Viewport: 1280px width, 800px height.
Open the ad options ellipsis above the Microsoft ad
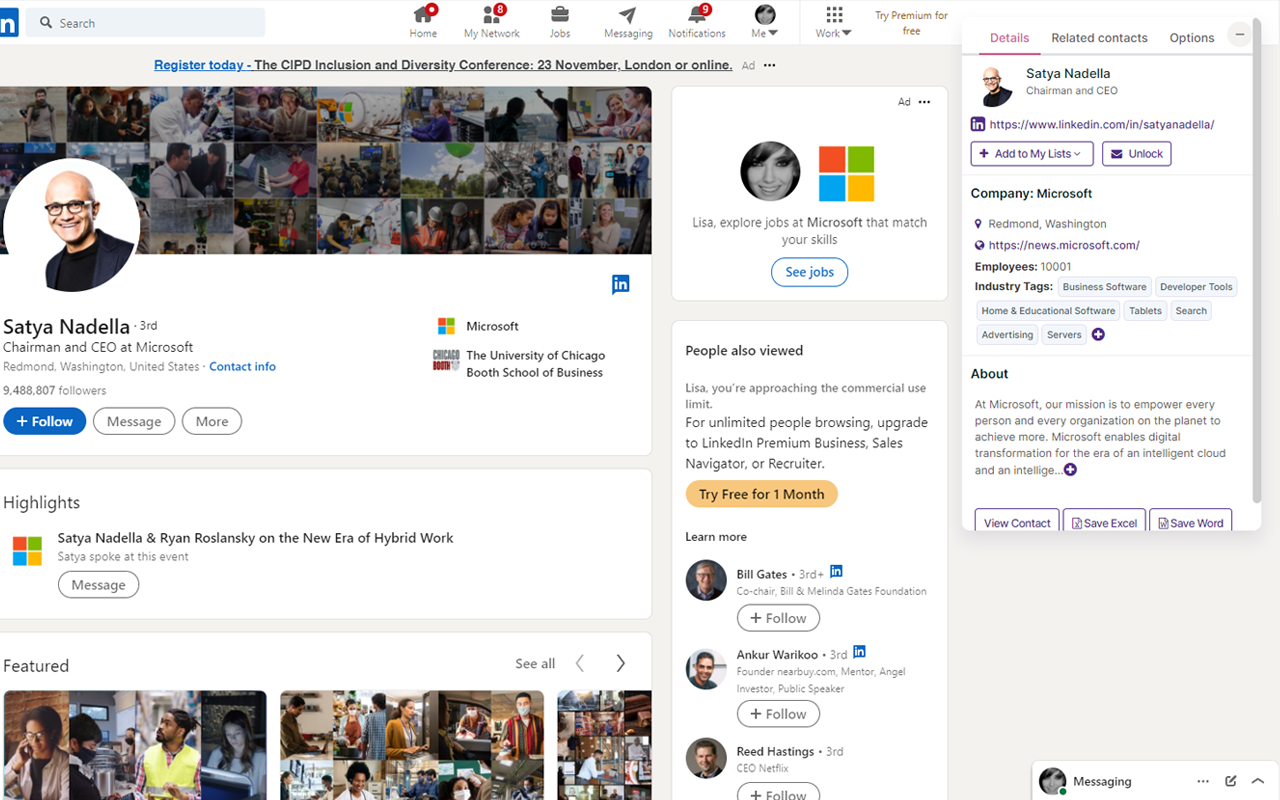[924, 101]
